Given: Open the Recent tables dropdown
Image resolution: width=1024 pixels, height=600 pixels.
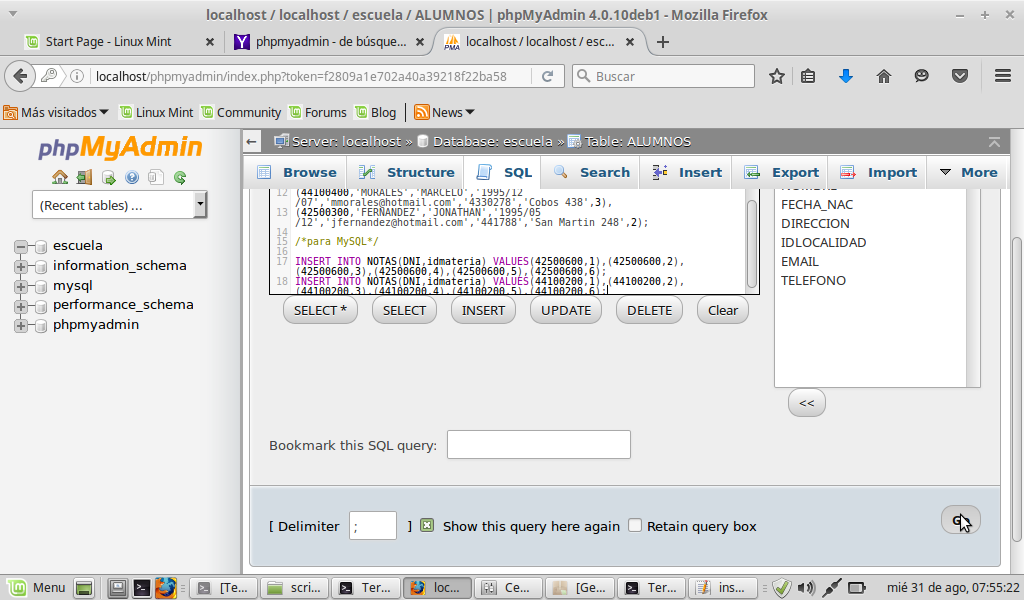Looking at the screenshot, I should [119, 205].
